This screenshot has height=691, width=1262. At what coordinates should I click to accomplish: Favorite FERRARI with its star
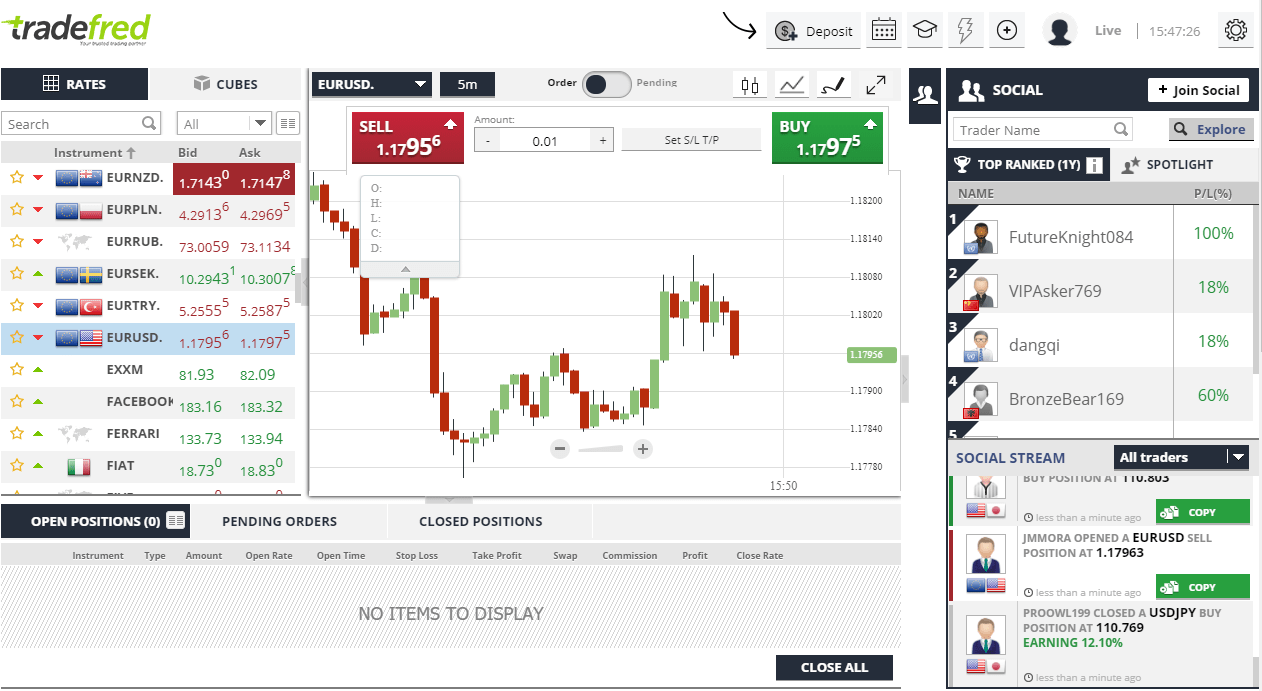[16, 434]
